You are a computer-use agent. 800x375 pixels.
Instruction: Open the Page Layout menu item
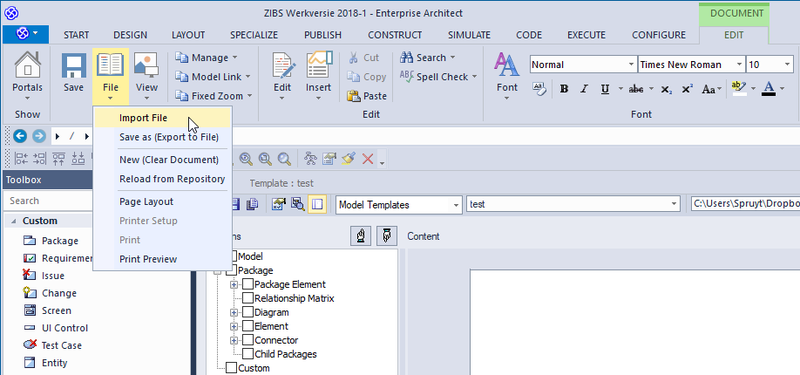coord(162,202)
